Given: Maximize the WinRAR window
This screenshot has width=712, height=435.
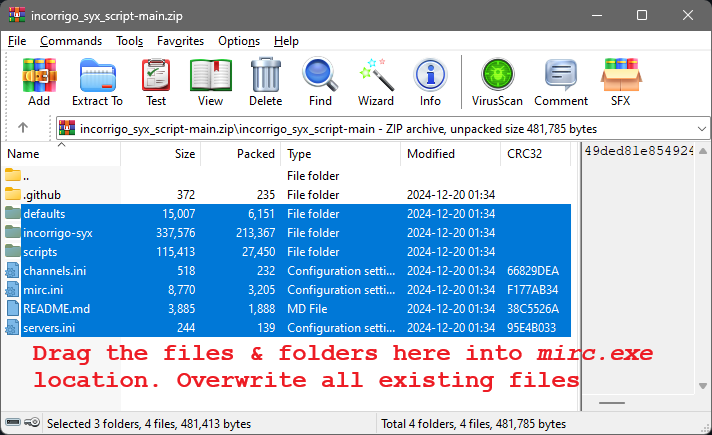Looking at the screenshot, I should 642,15.
